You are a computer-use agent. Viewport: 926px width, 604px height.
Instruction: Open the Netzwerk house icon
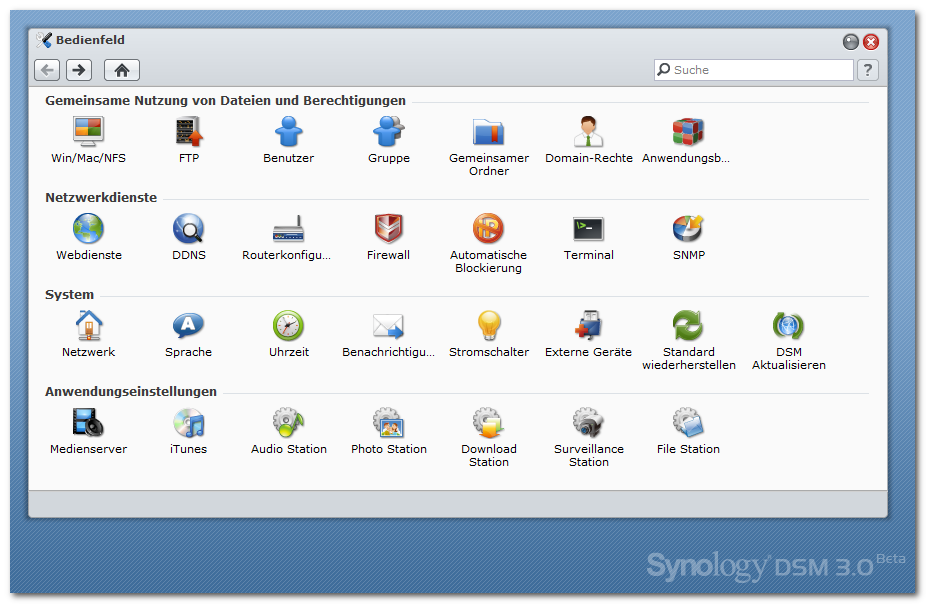[x=89, y=325]
